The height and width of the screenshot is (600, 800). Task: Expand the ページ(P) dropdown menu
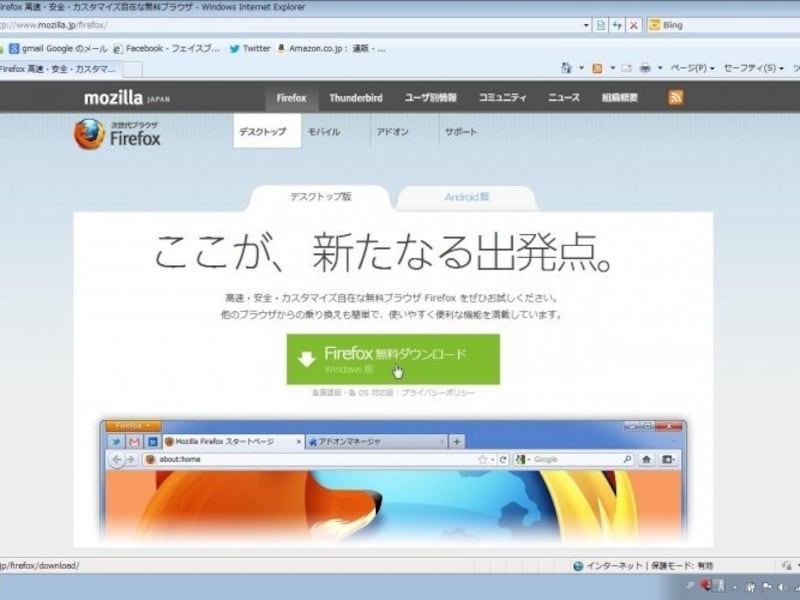click(688, 67)
